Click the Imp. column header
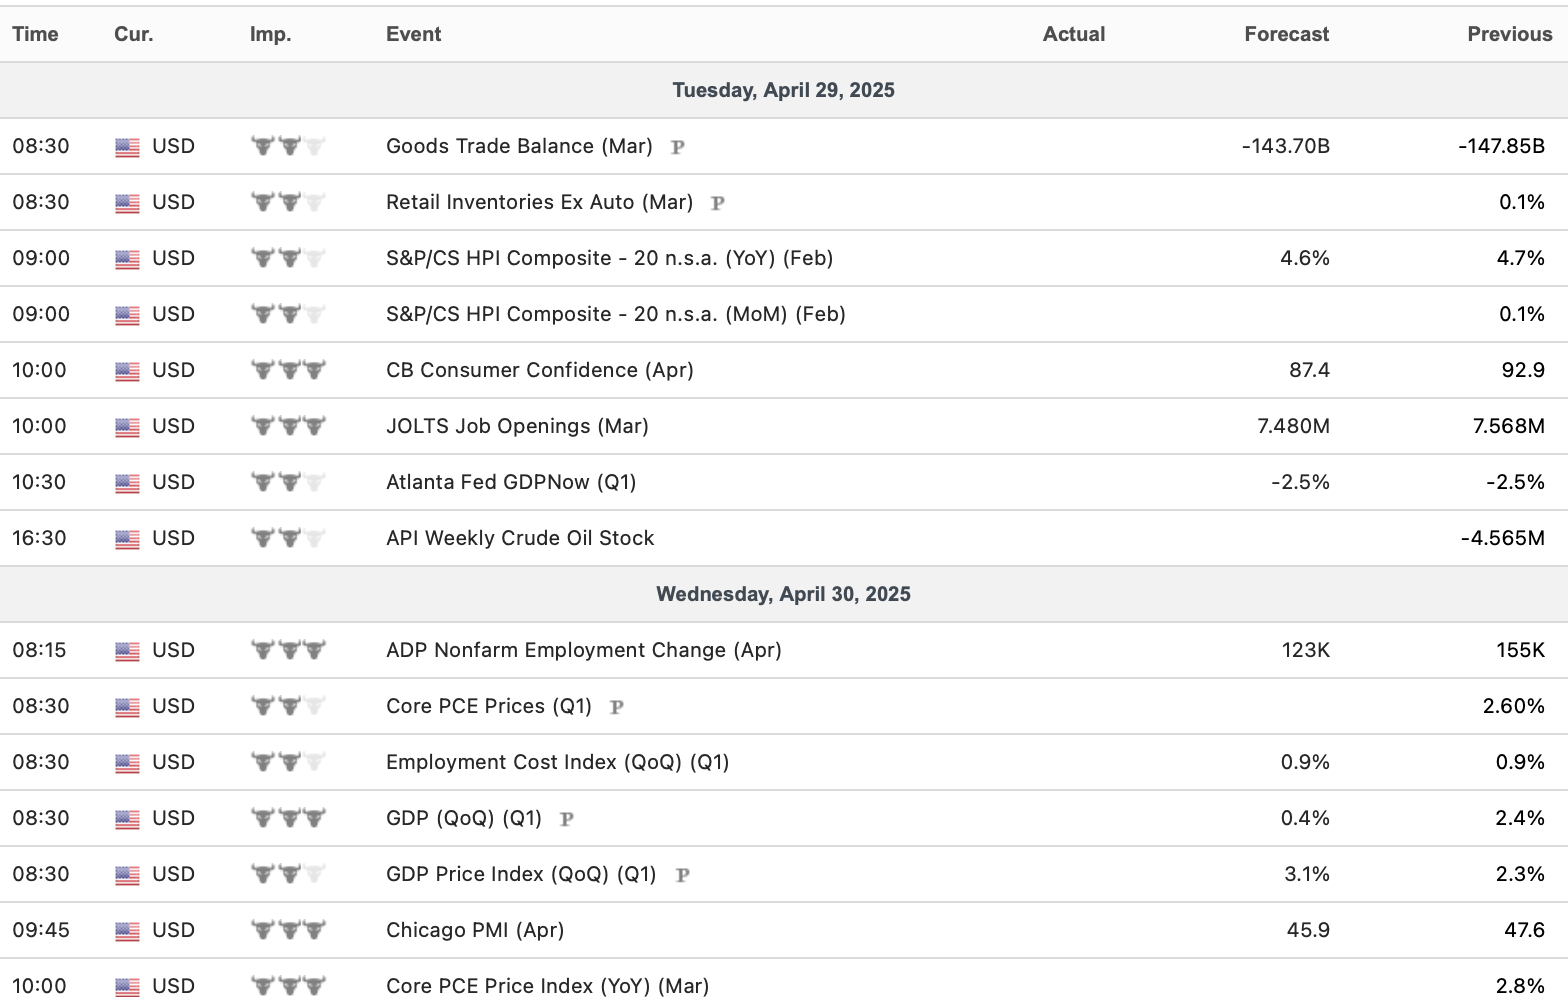The width and height of the screenshot is (1568, 1006). pyautogui.click(x=270, y=34)
